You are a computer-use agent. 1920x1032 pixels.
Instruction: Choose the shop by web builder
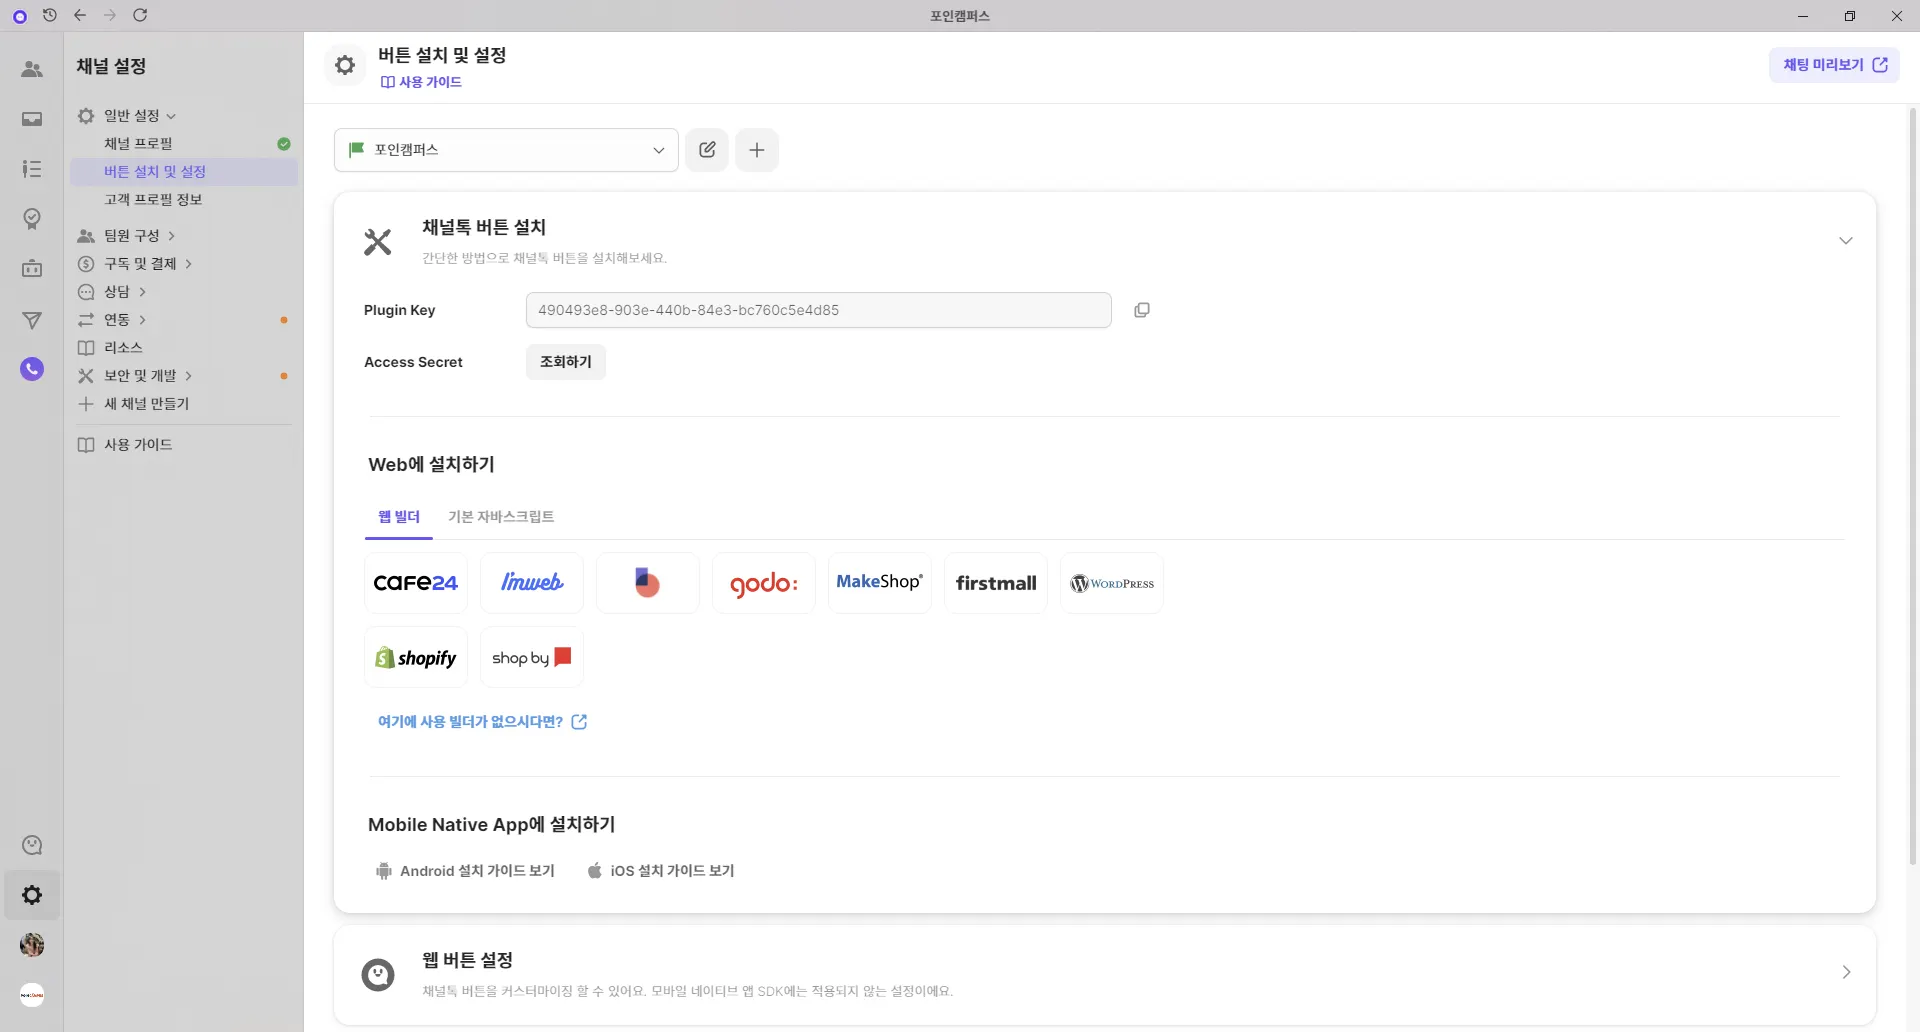[532, 657]
